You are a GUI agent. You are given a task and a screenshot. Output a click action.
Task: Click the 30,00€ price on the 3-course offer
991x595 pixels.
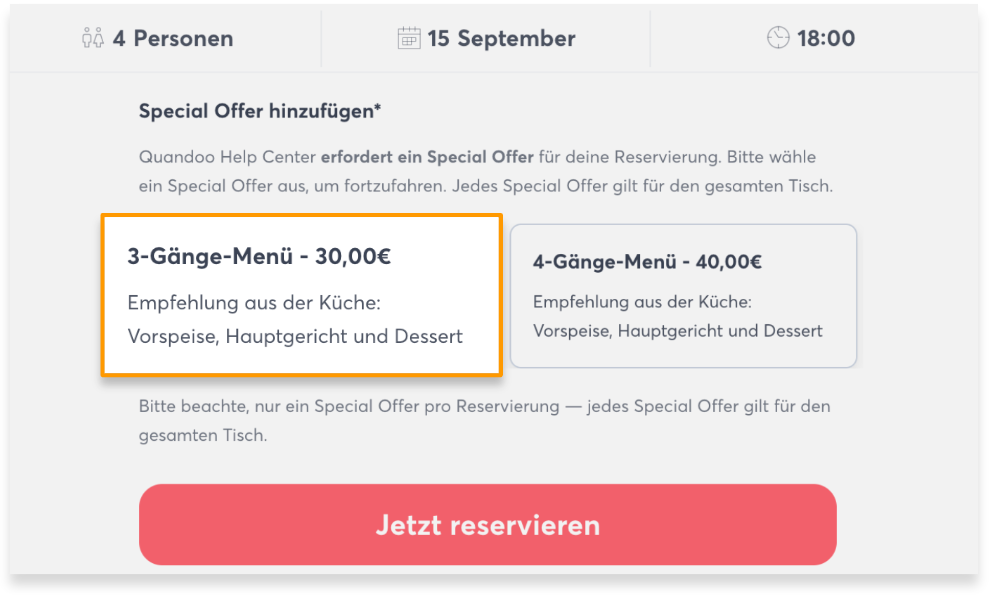[x=353, y=256]
